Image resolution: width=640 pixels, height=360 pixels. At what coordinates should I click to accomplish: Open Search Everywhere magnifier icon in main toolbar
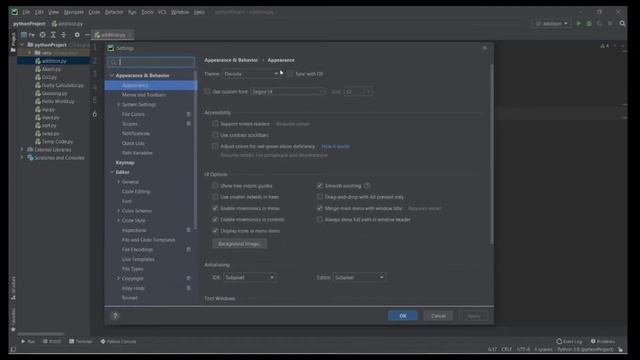[x=622, y=24]
